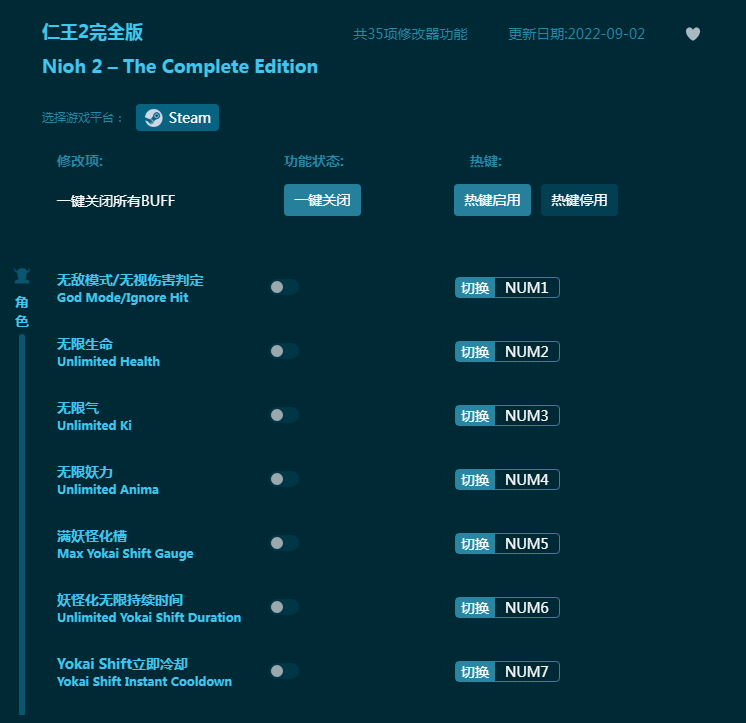Switch on Max Yokai Shift Gauge

285,543
